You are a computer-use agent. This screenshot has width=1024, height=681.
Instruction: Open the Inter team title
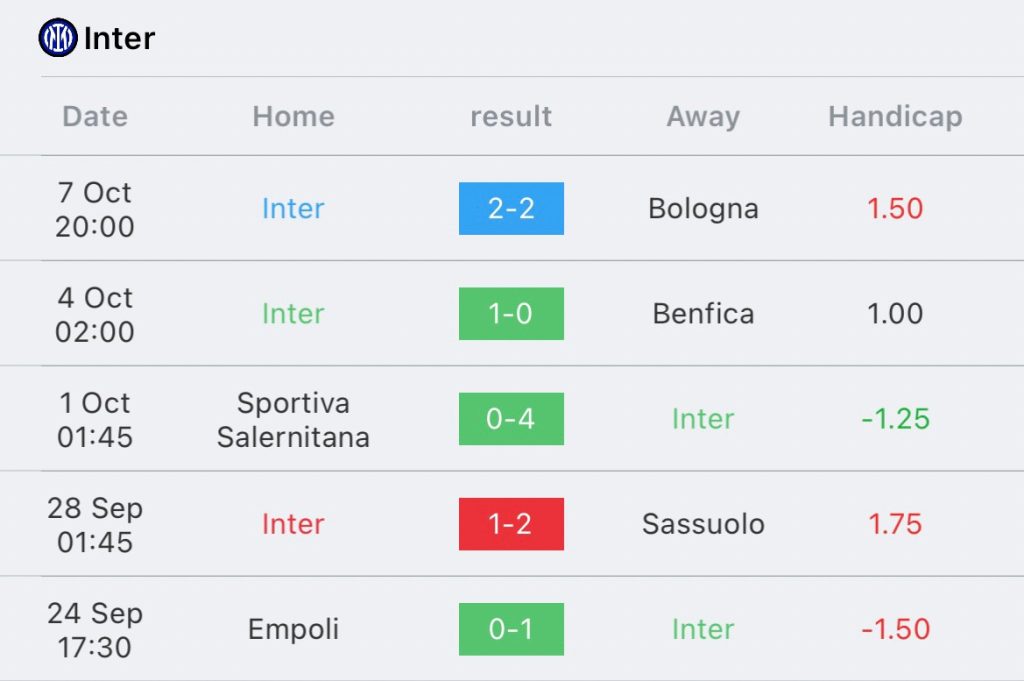(120, 38)
